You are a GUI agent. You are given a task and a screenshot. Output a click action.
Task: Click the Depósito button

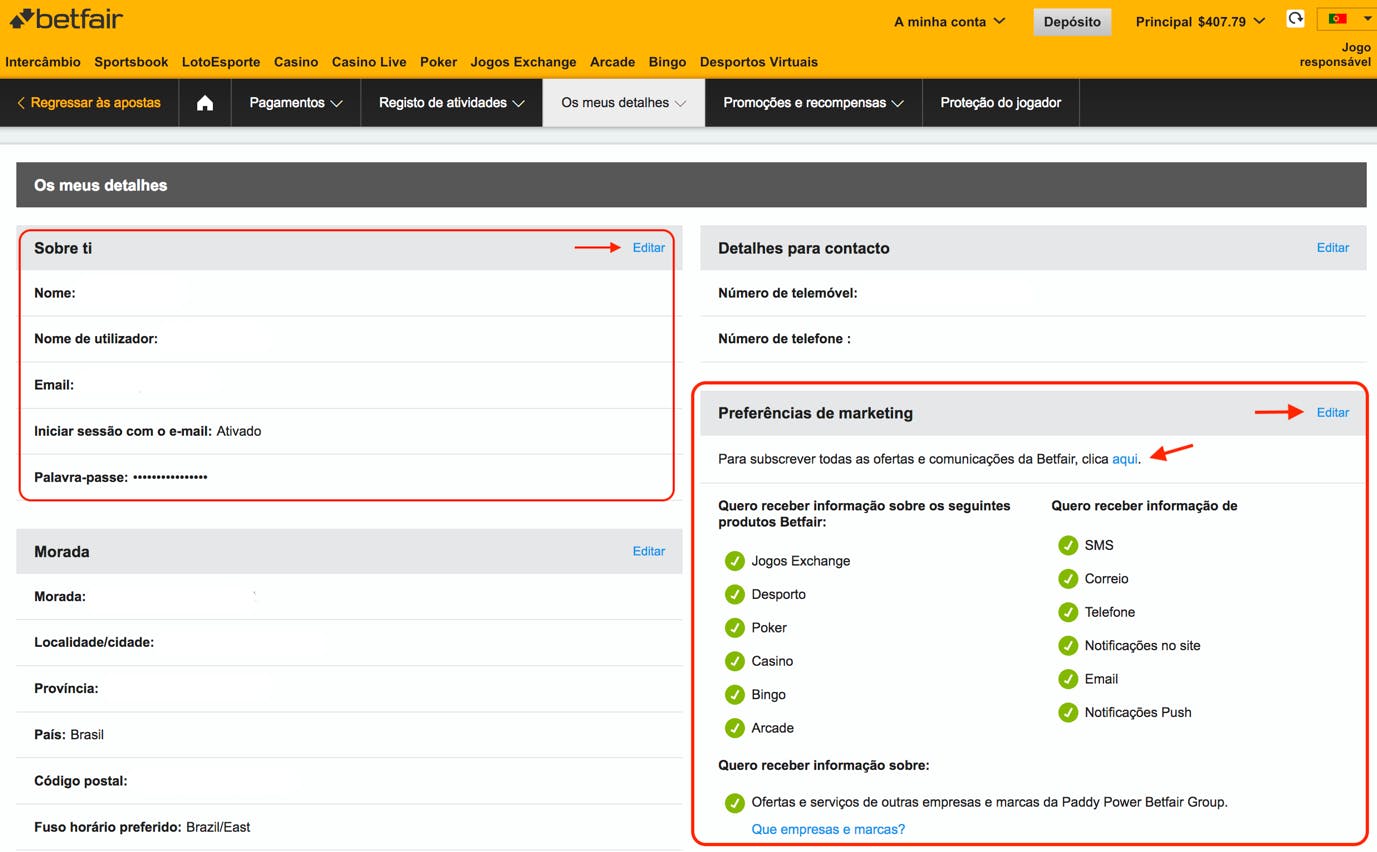click(1071, 22)
